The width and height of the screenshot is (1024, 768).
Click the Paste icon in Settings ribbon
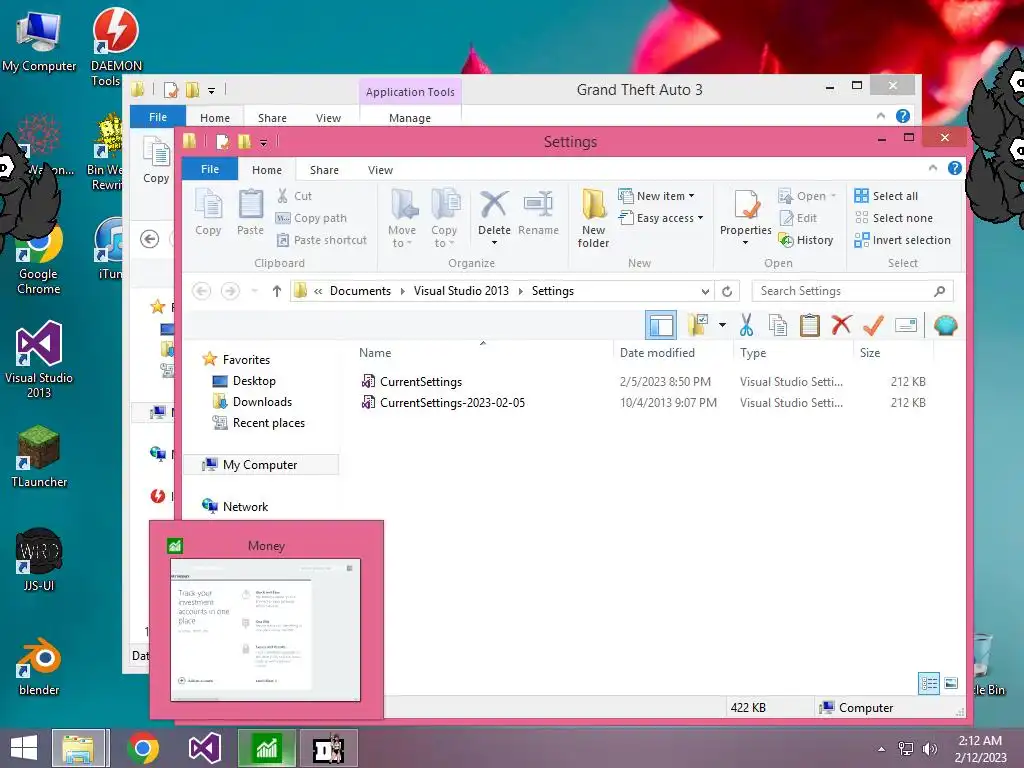click(250, 212)
